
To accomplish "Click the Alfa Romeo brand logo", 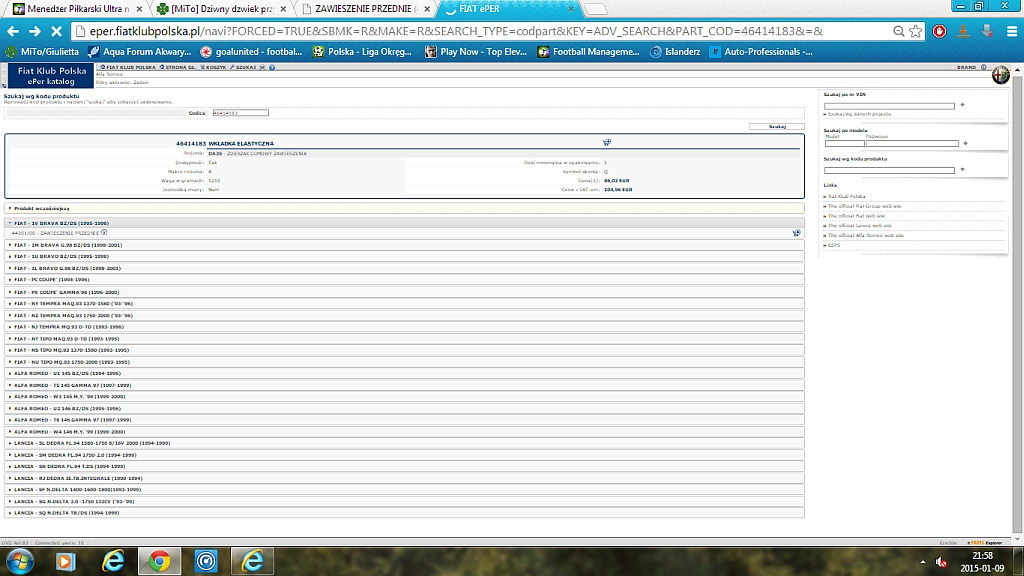I will pos(1000,75).
